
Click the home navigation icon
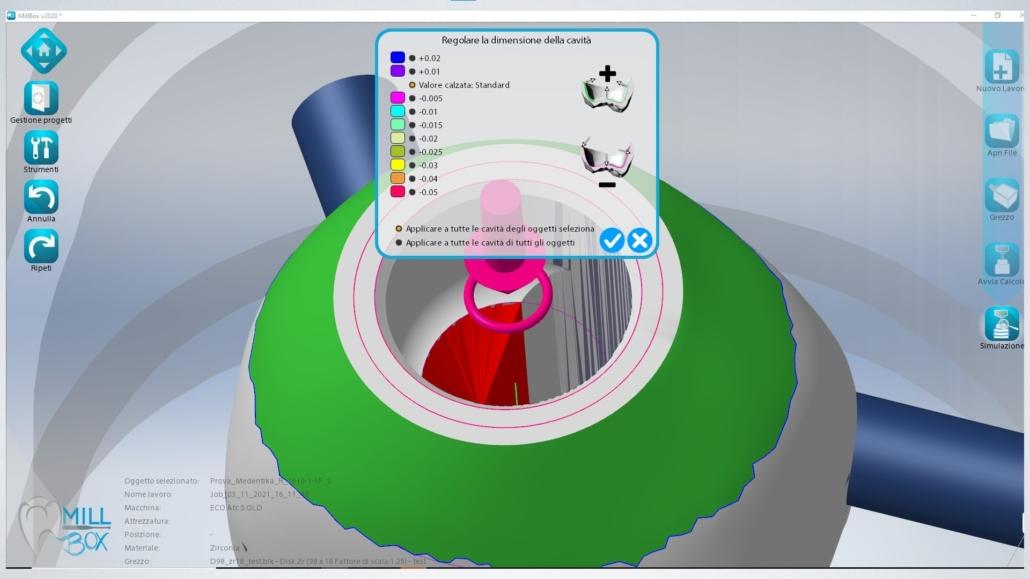[43, 49]
